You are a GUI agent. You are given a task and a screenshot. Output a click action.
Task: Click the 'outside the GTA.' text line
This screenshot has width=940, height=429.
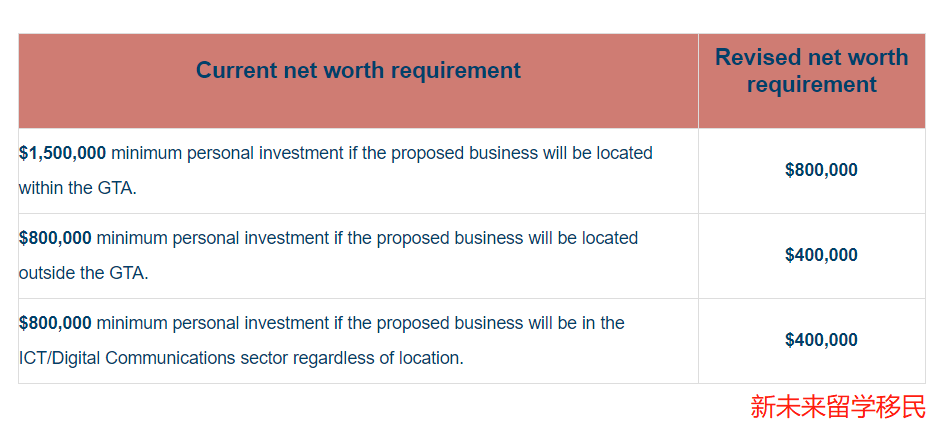click(x=83, y=273)
